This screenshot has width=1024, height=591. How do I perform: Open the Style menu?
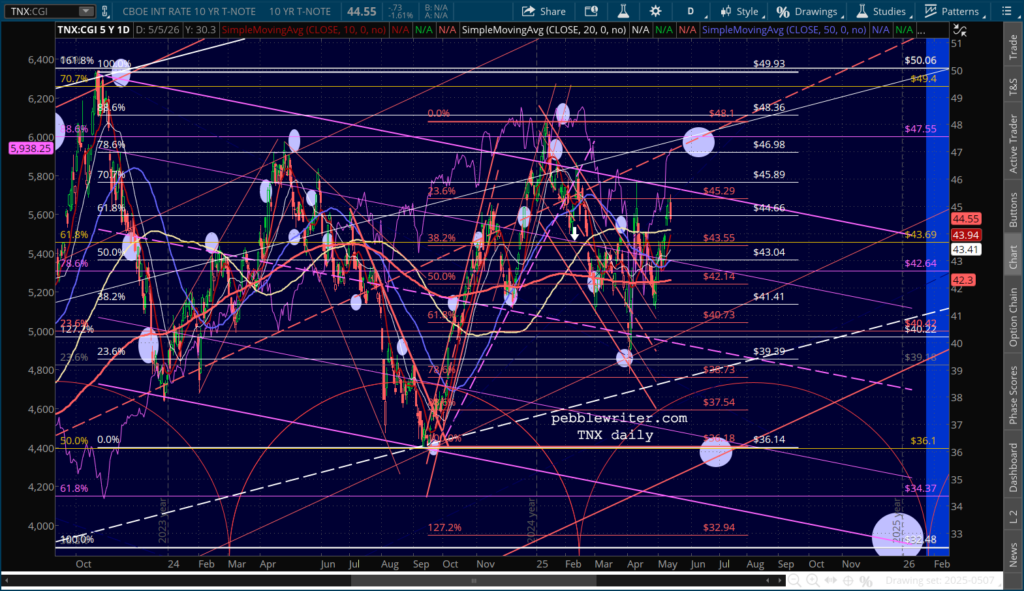pyautogui.click(x=741, y=11)
